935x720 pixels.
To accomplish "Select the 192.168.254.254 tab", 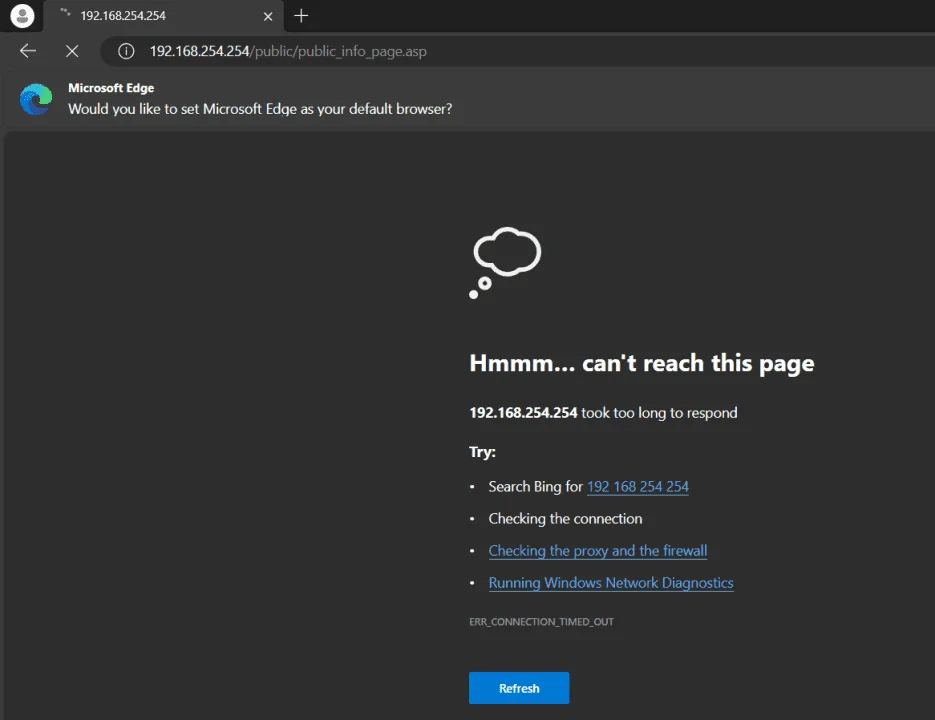I will tap(164, 16).
